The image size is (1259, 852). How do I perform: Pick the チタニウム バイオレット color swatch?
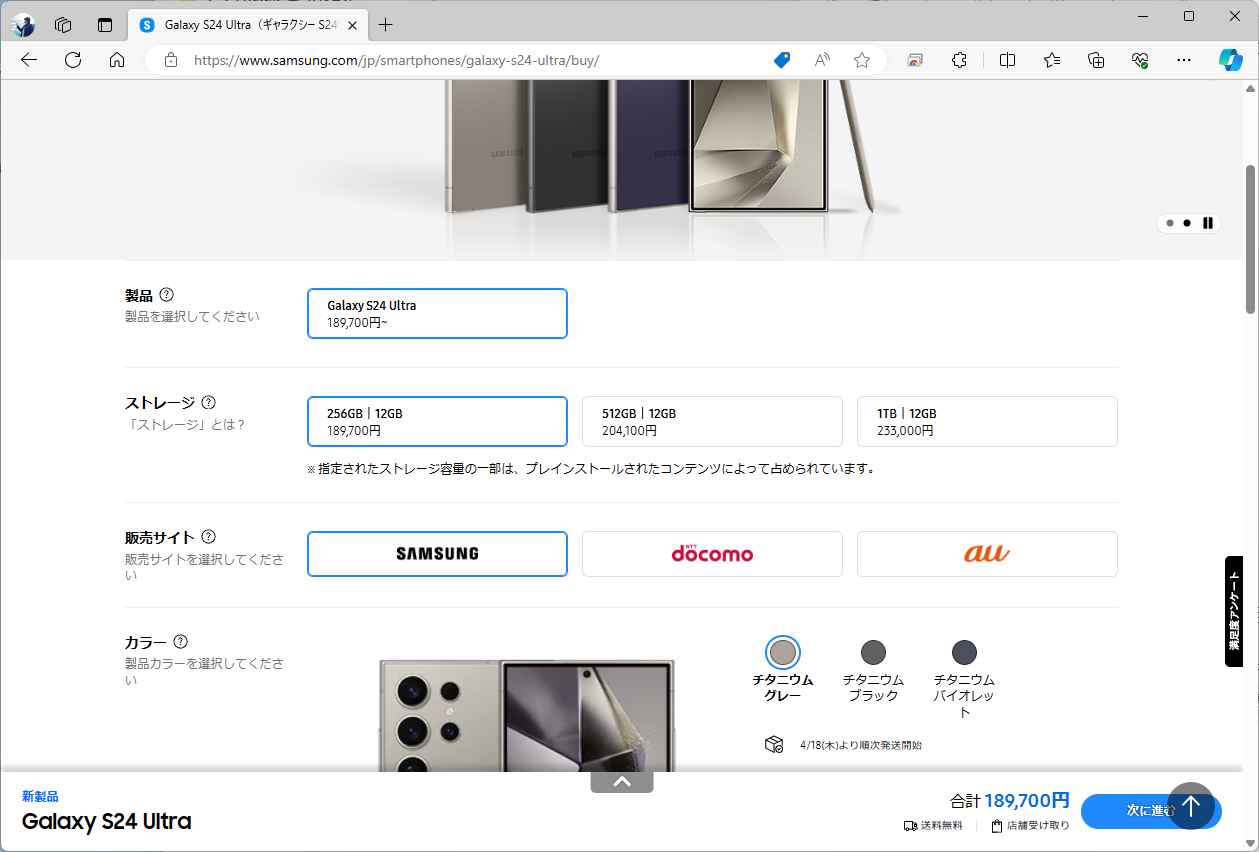pyautogui.click(x=964, y=653)
